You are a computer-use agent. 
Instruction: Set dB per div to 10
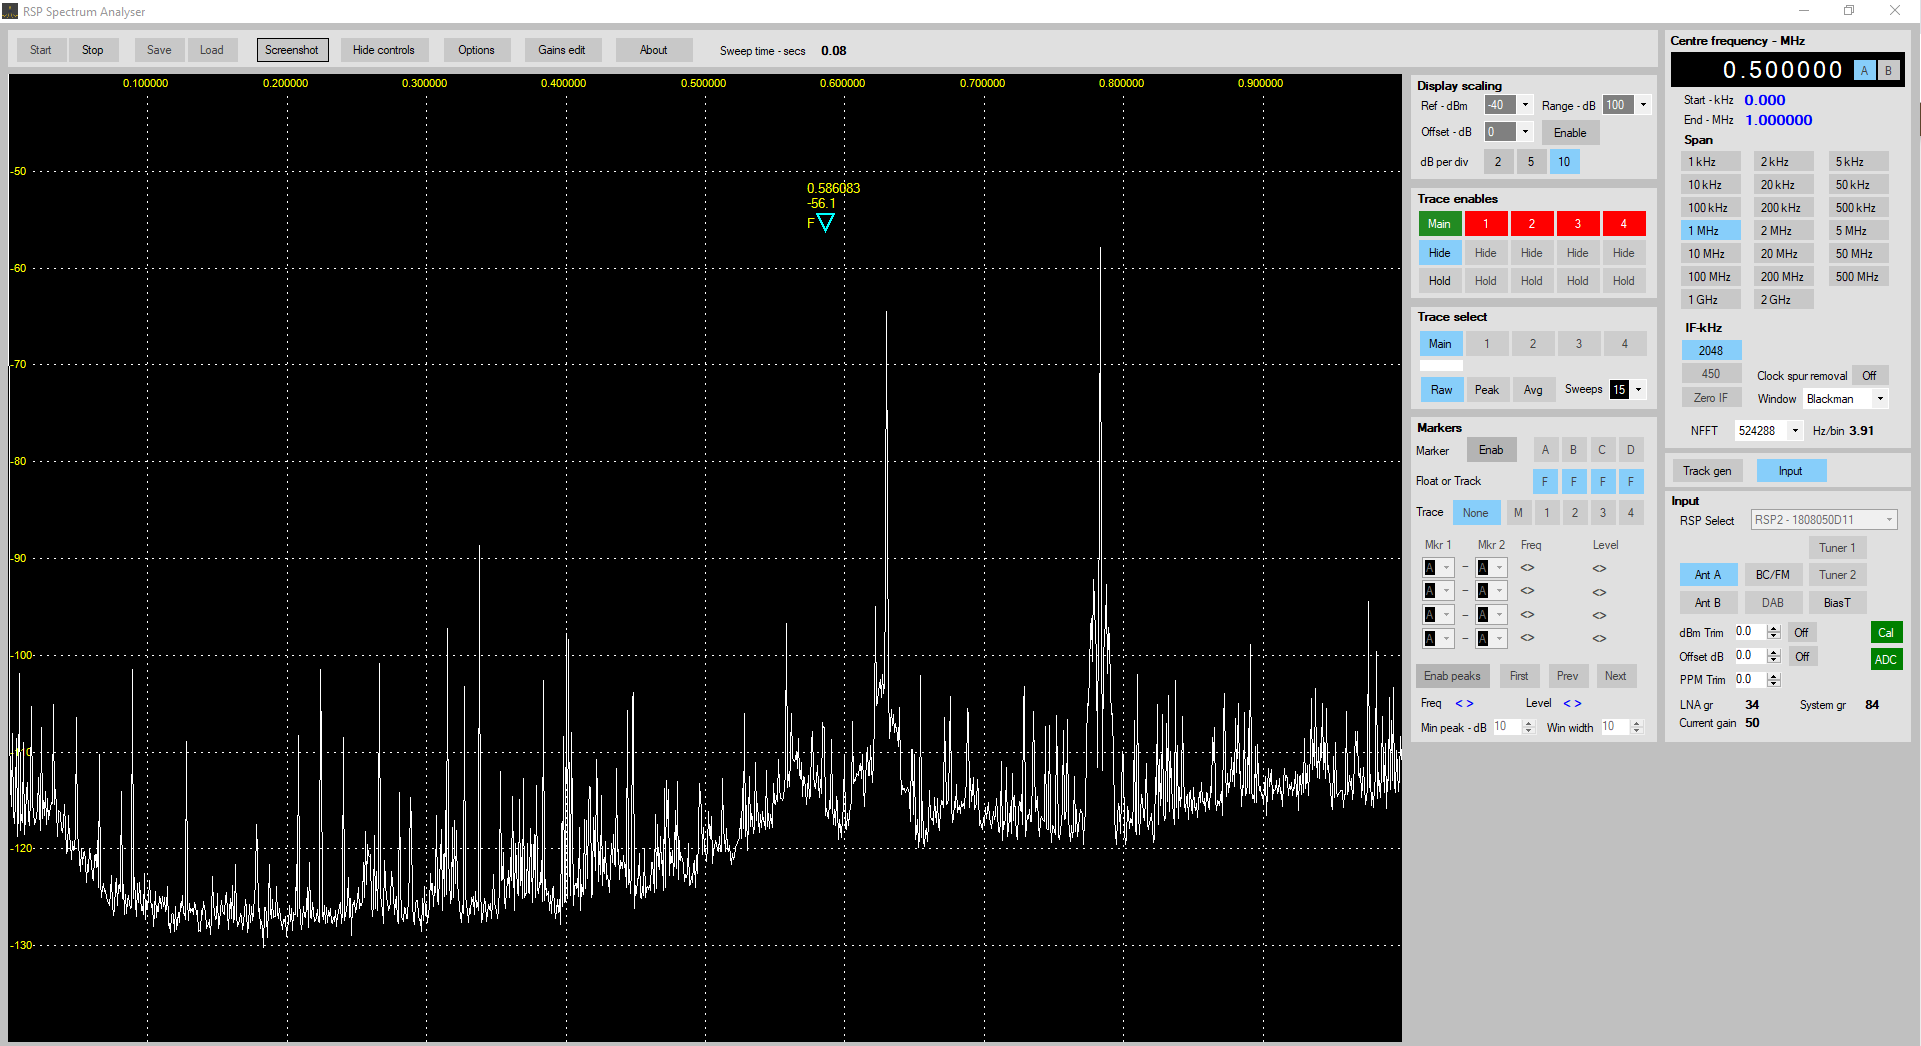pyautogui.click(x=1564, y=162)
